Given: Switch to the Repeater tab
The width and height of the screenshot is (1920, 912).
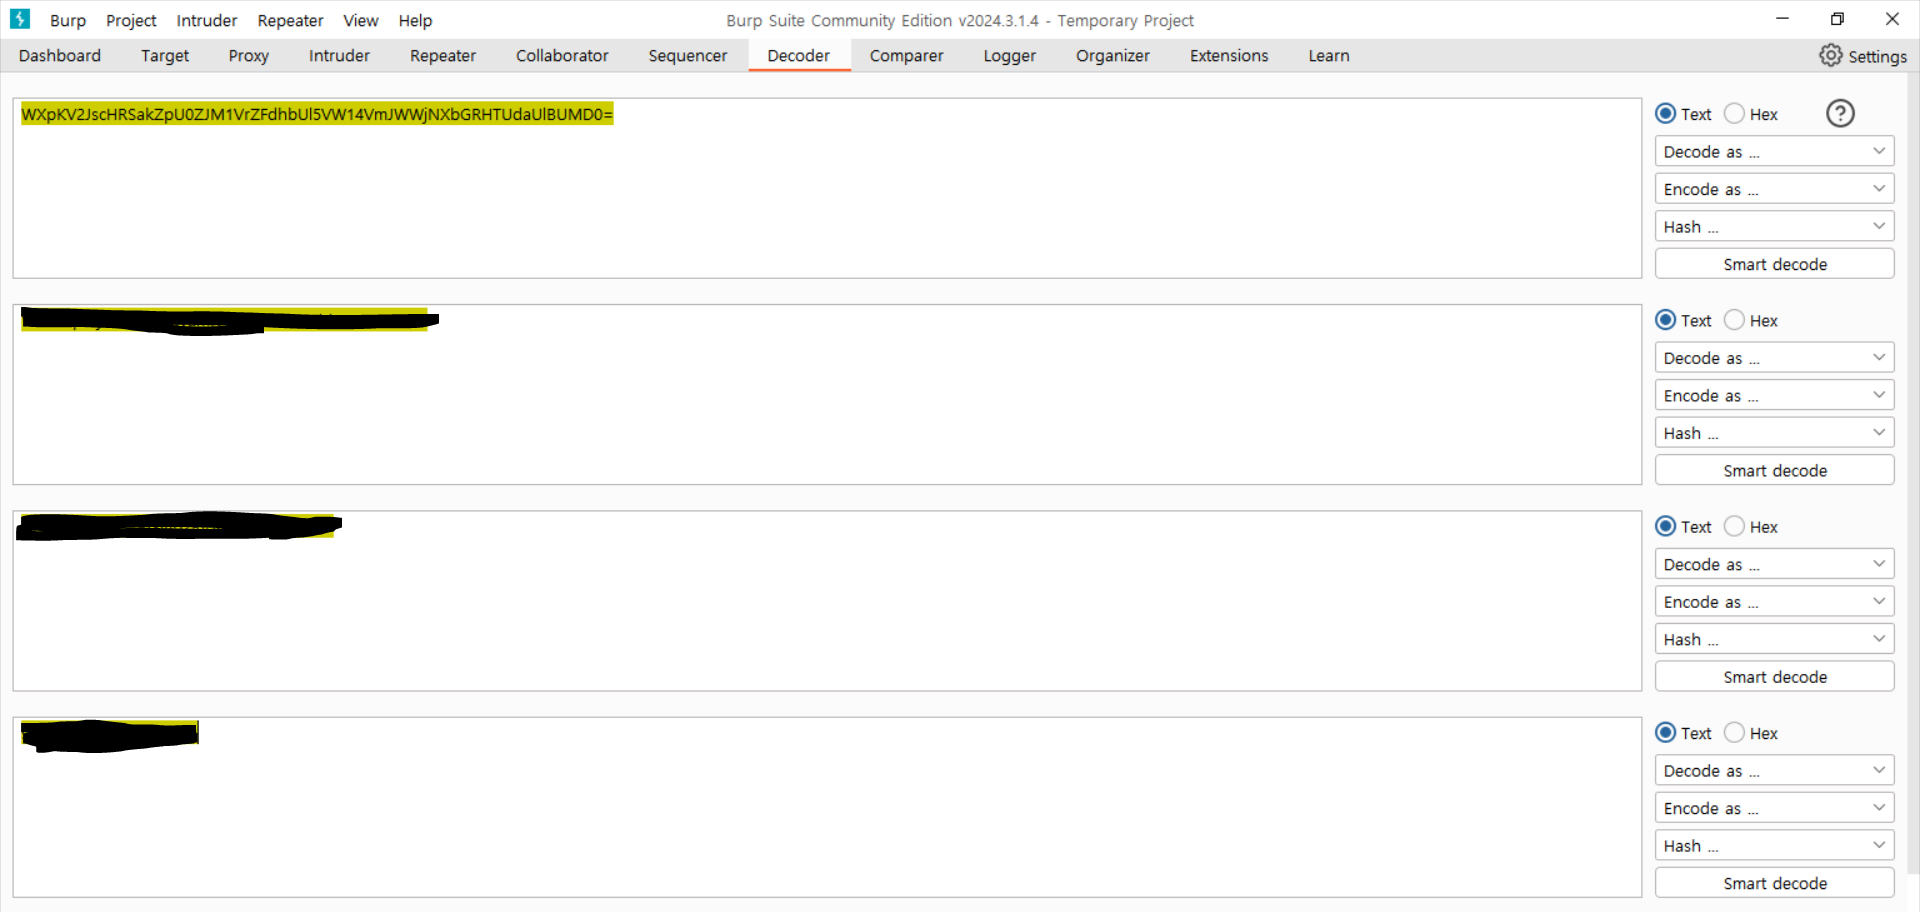Looking at the screenshot, I should [443, 56].
